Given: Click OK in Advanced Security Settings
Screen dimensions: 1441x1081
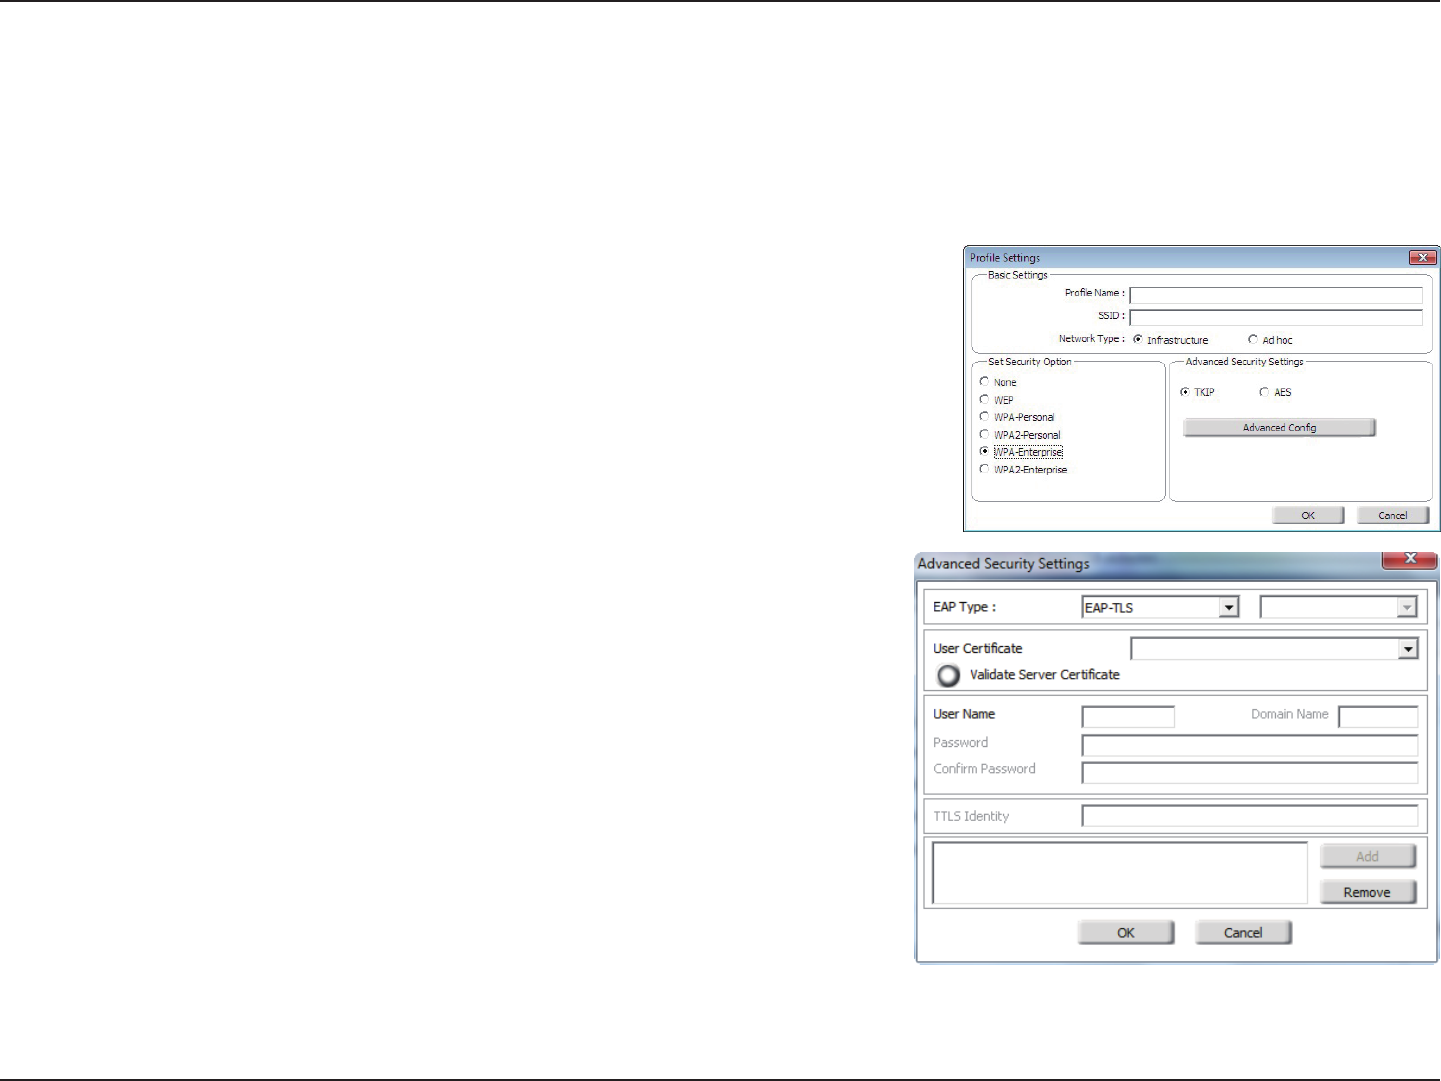Looking at the screenshot, I should point(1126,932).
